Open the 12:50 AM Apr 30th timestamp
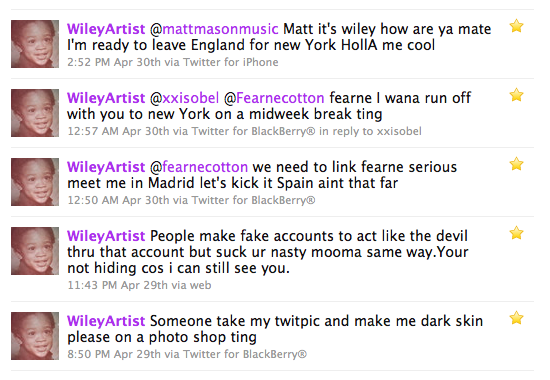This screenshot has height=380, width=550. [x=118, y=200]
